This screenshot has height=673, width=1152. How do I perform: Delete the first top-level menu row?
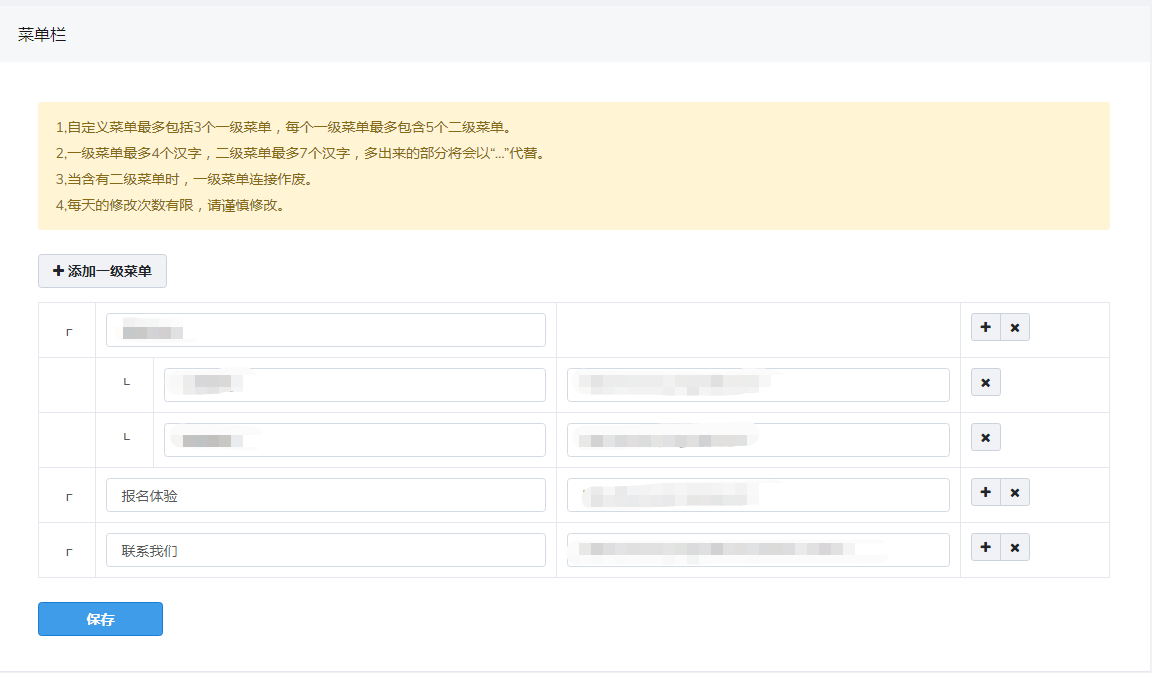tap(1015, 327)
